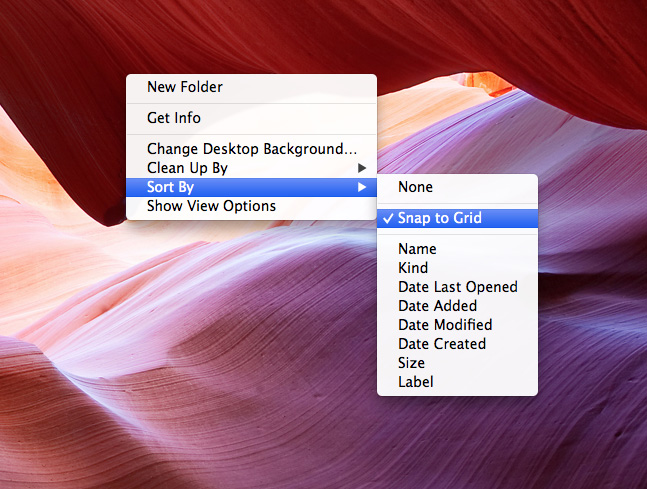
Task: Open the Sort By submenu
Action: [251, 187]
